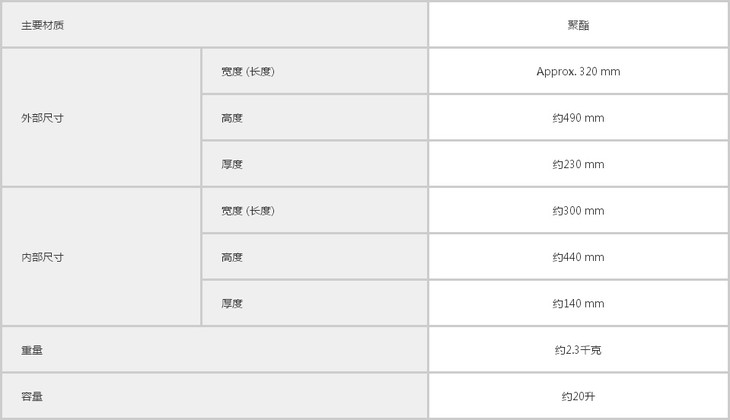Click the 约490 mm value cell

pyautogui.click(x=578, y=118)
